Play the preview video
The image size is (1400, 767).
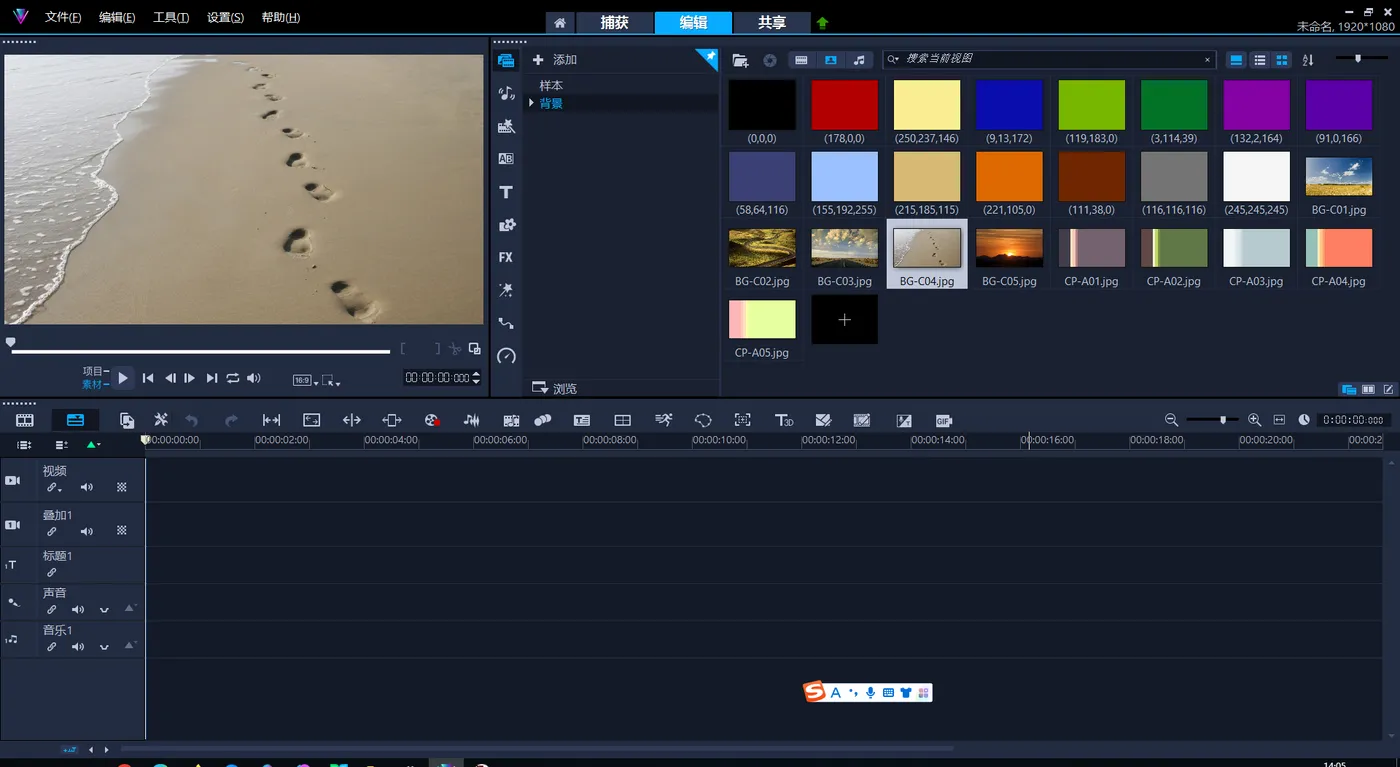coord(122,378)
